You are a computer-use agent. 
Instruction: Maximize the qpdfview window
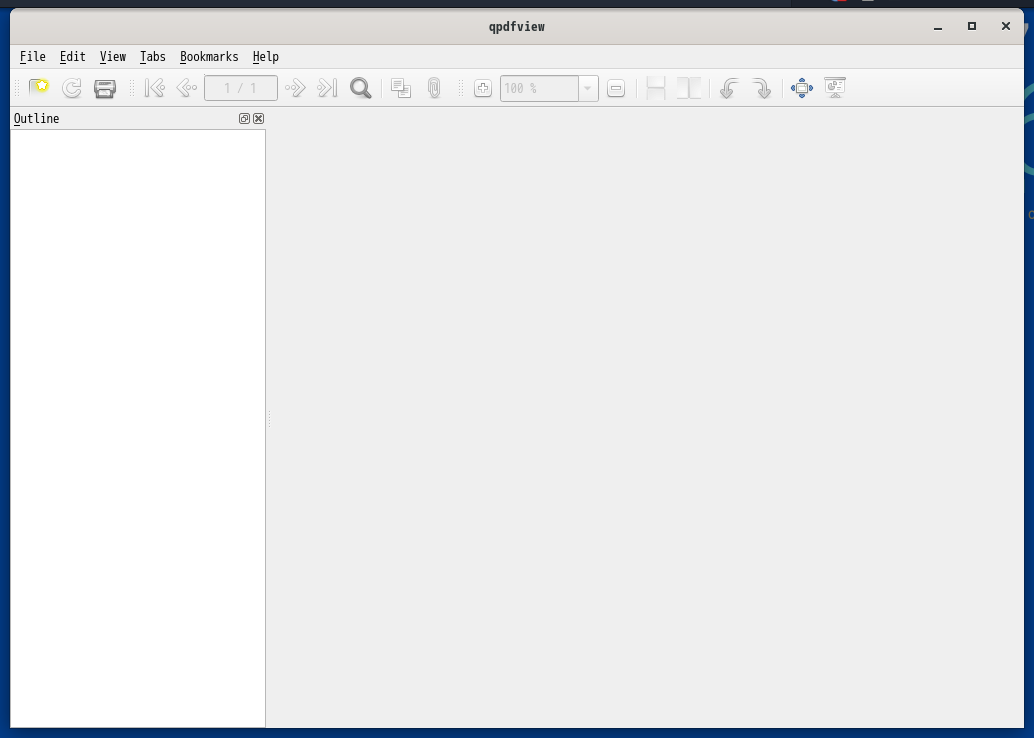[972, 26]
